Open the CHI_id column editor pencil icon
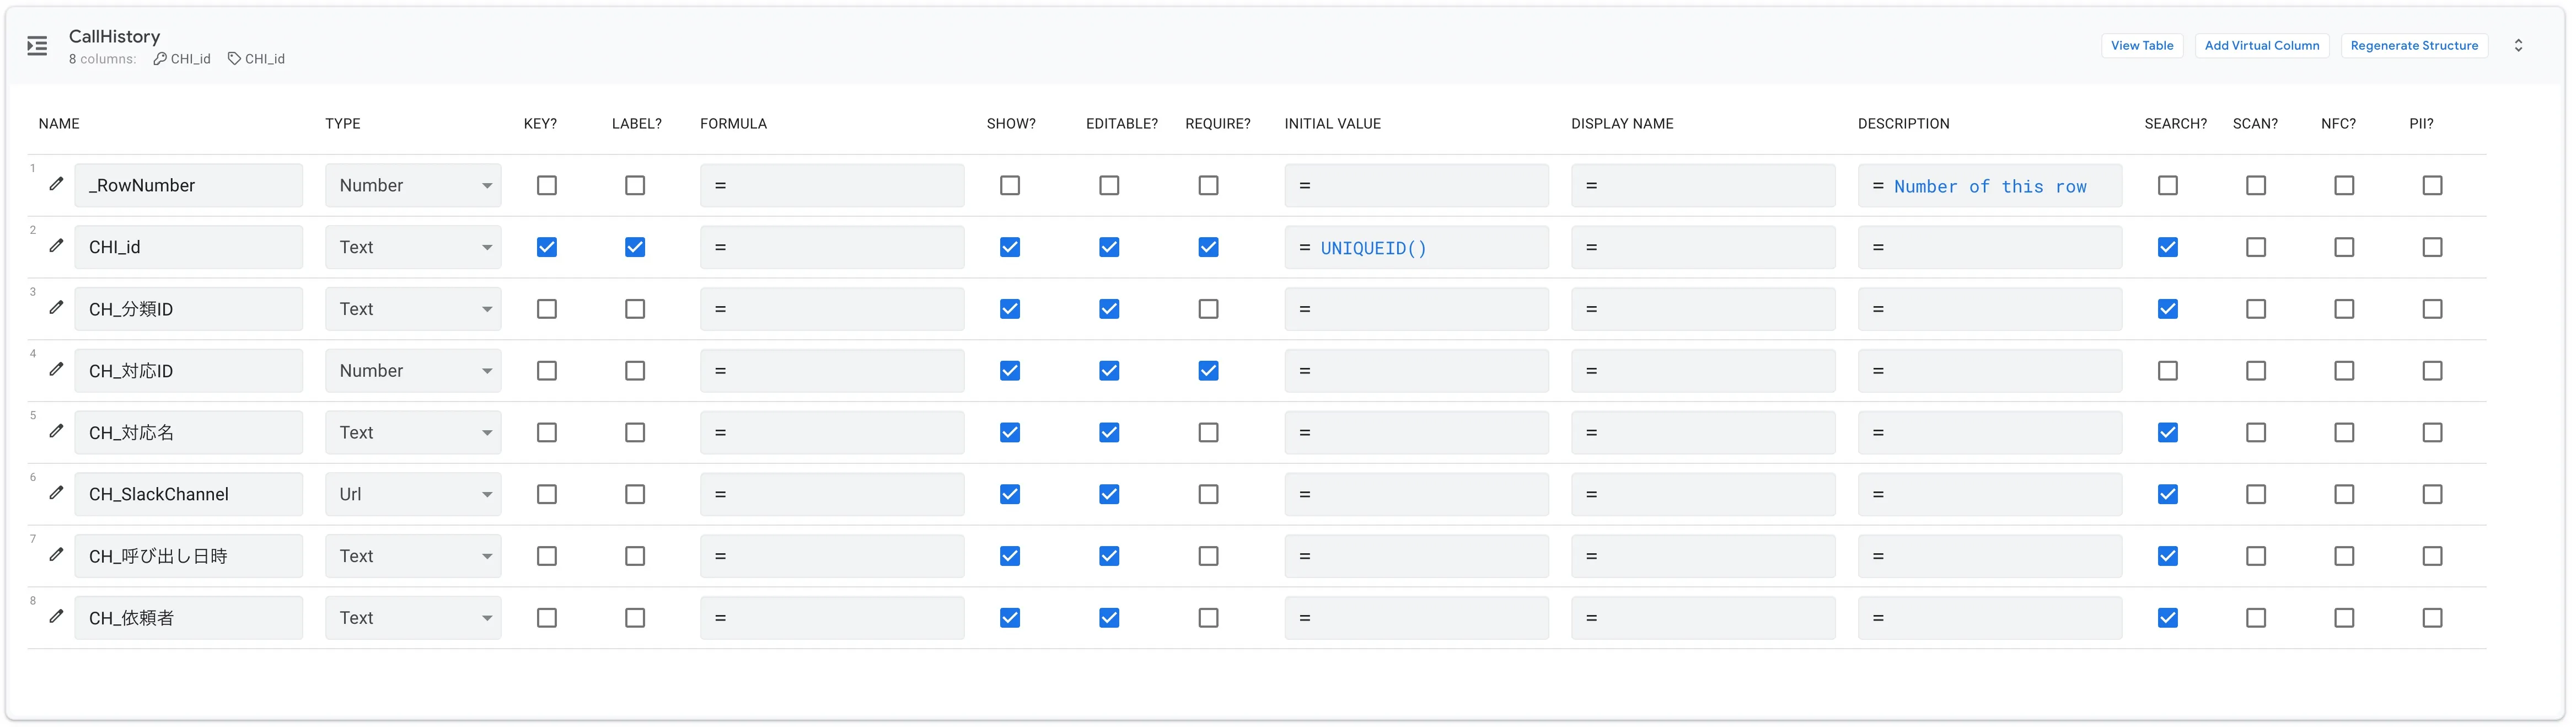This screenshot has width=2576, height=727. [57, 246]
